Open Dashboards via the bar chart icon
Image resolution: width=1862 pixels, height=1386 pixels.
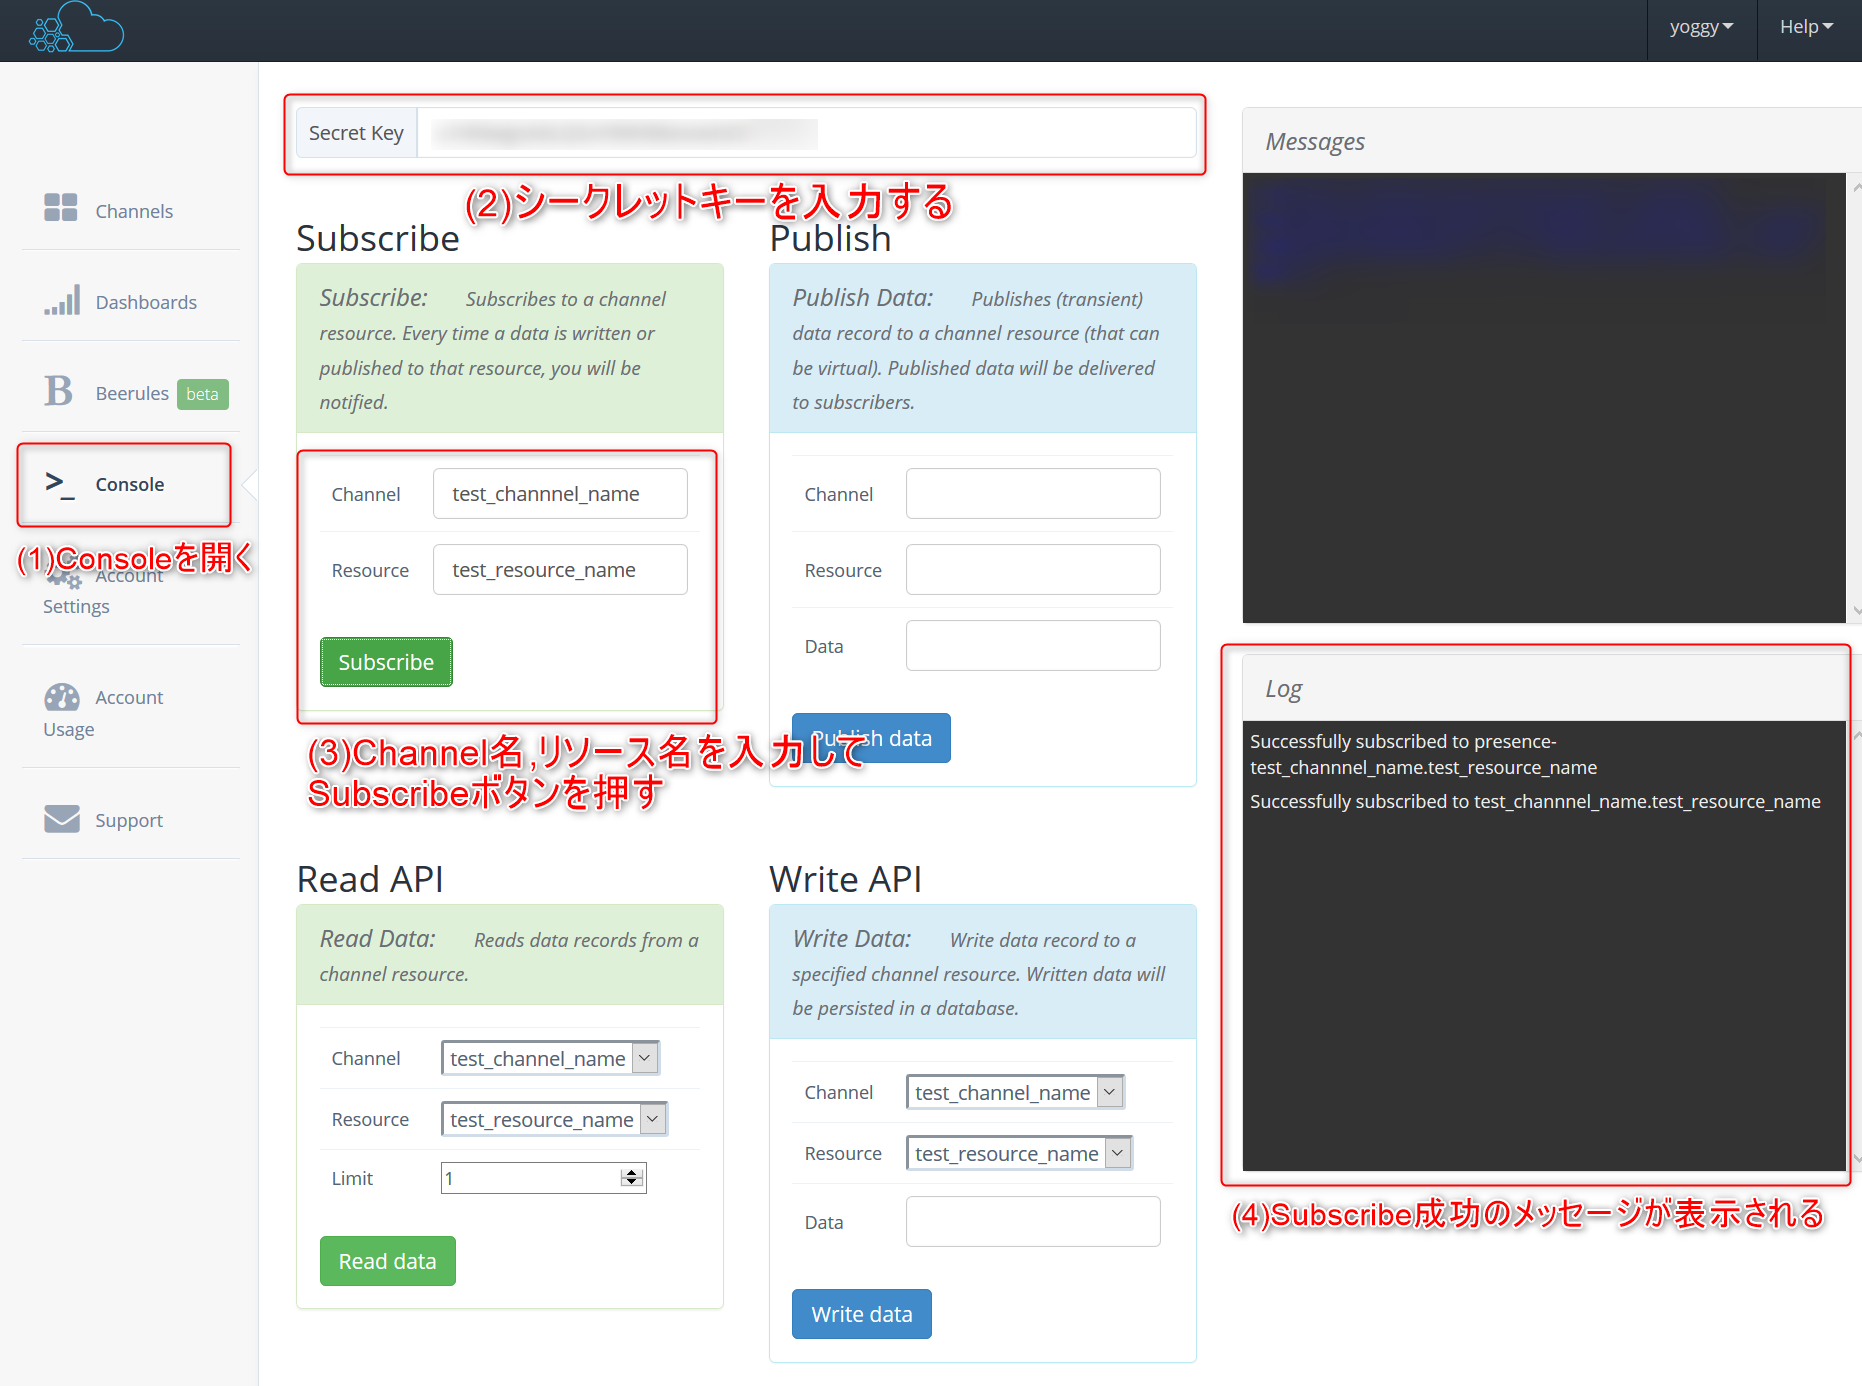coord(61,300)
